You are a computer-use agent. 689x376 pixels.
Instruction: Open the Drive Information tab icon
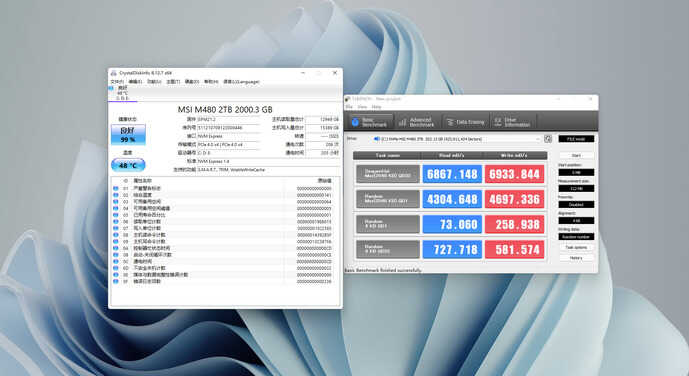[497, 122]
